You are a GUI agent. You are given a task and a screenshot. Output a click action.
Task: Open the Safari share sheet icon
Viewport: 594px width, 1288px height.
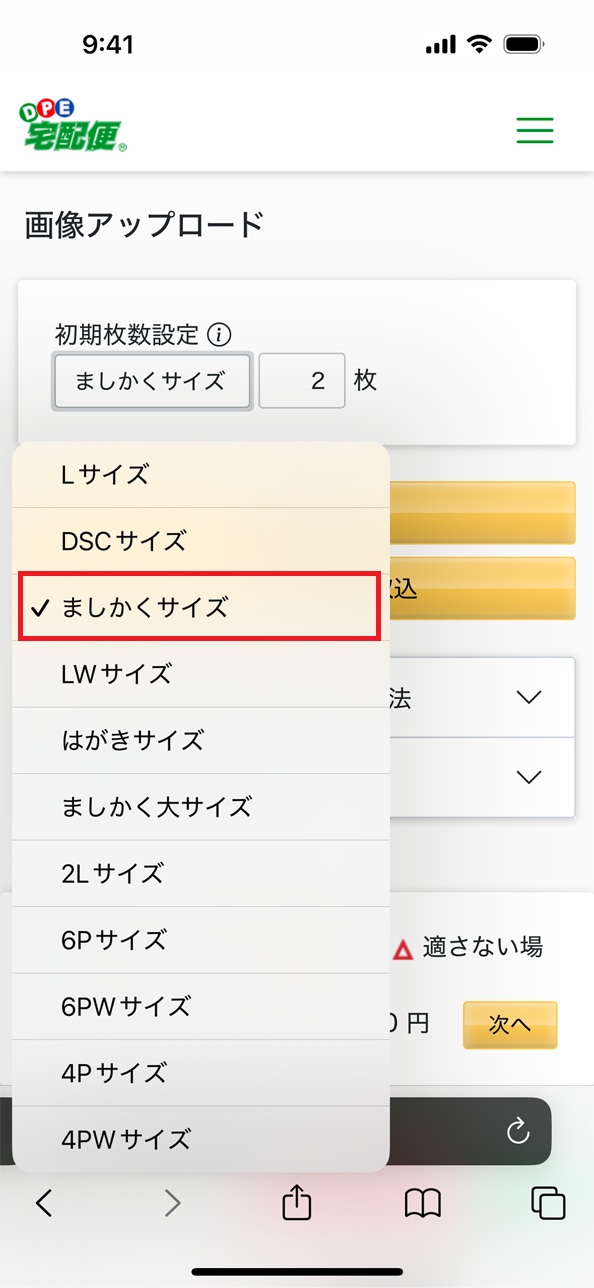[297, 1201]
